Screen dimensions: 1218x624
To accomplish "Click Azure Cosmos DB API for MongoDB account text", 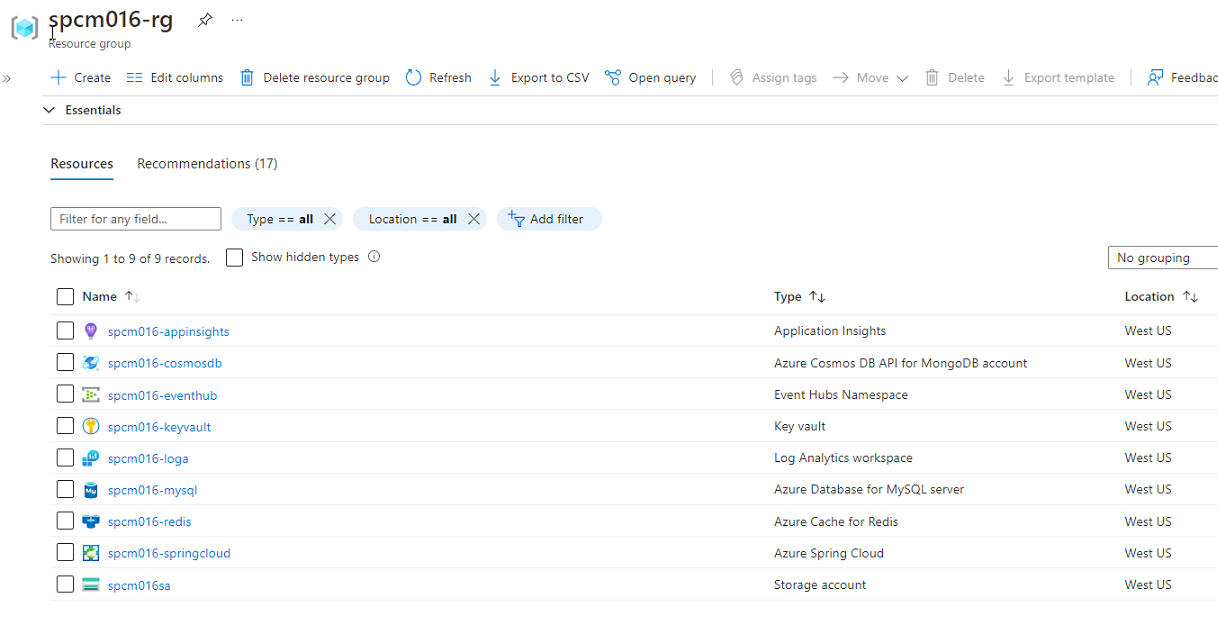I will [x=900, y=363].
